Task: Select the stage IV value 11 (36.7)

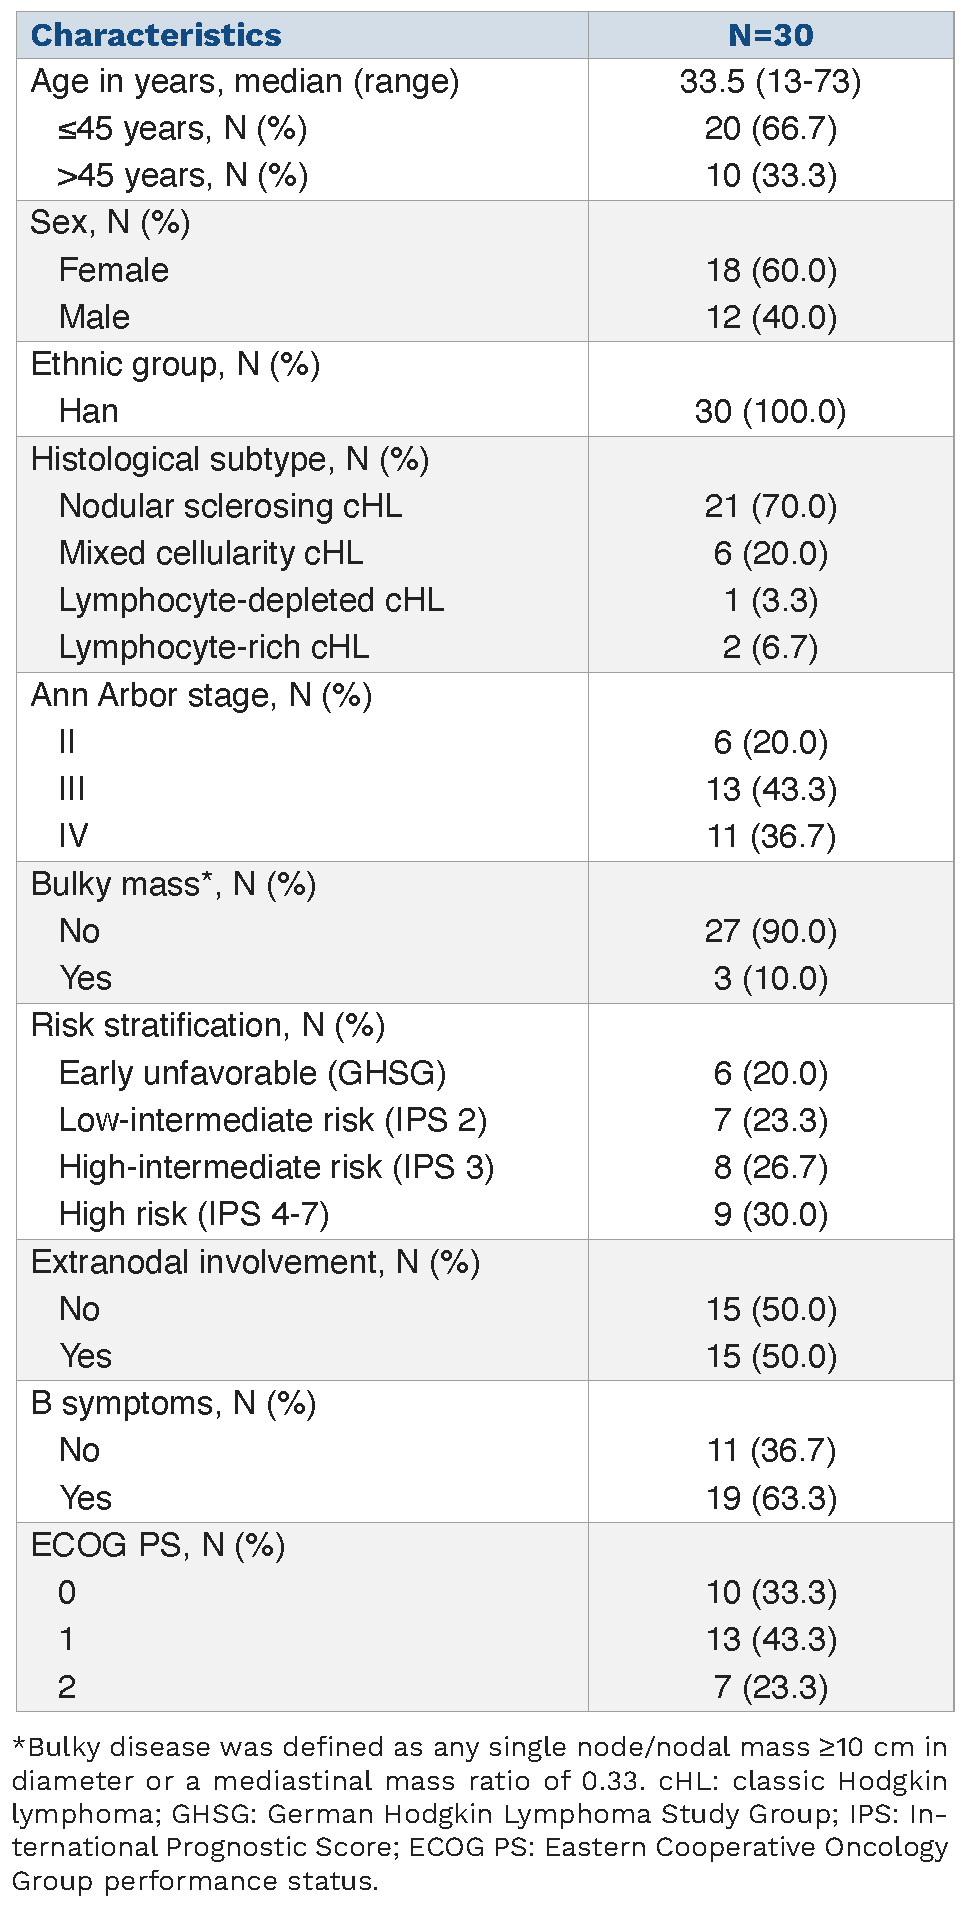Action: point(770,836)
